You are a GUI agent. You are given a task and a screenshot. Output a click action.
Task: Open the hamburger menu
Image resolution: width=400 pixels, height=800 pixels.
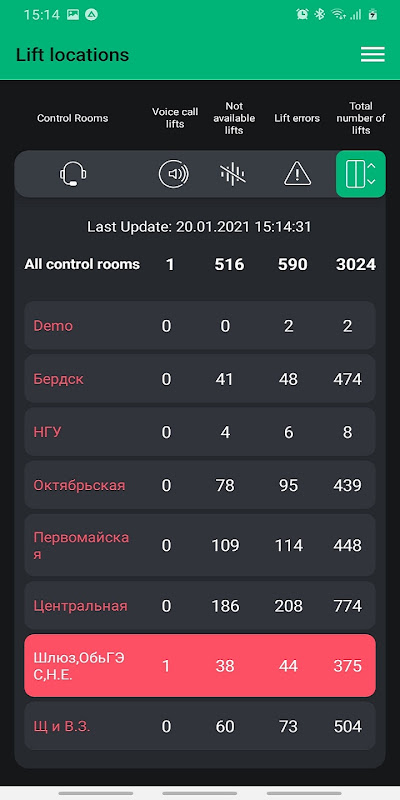pyautogui.click(x=372, y=55)
